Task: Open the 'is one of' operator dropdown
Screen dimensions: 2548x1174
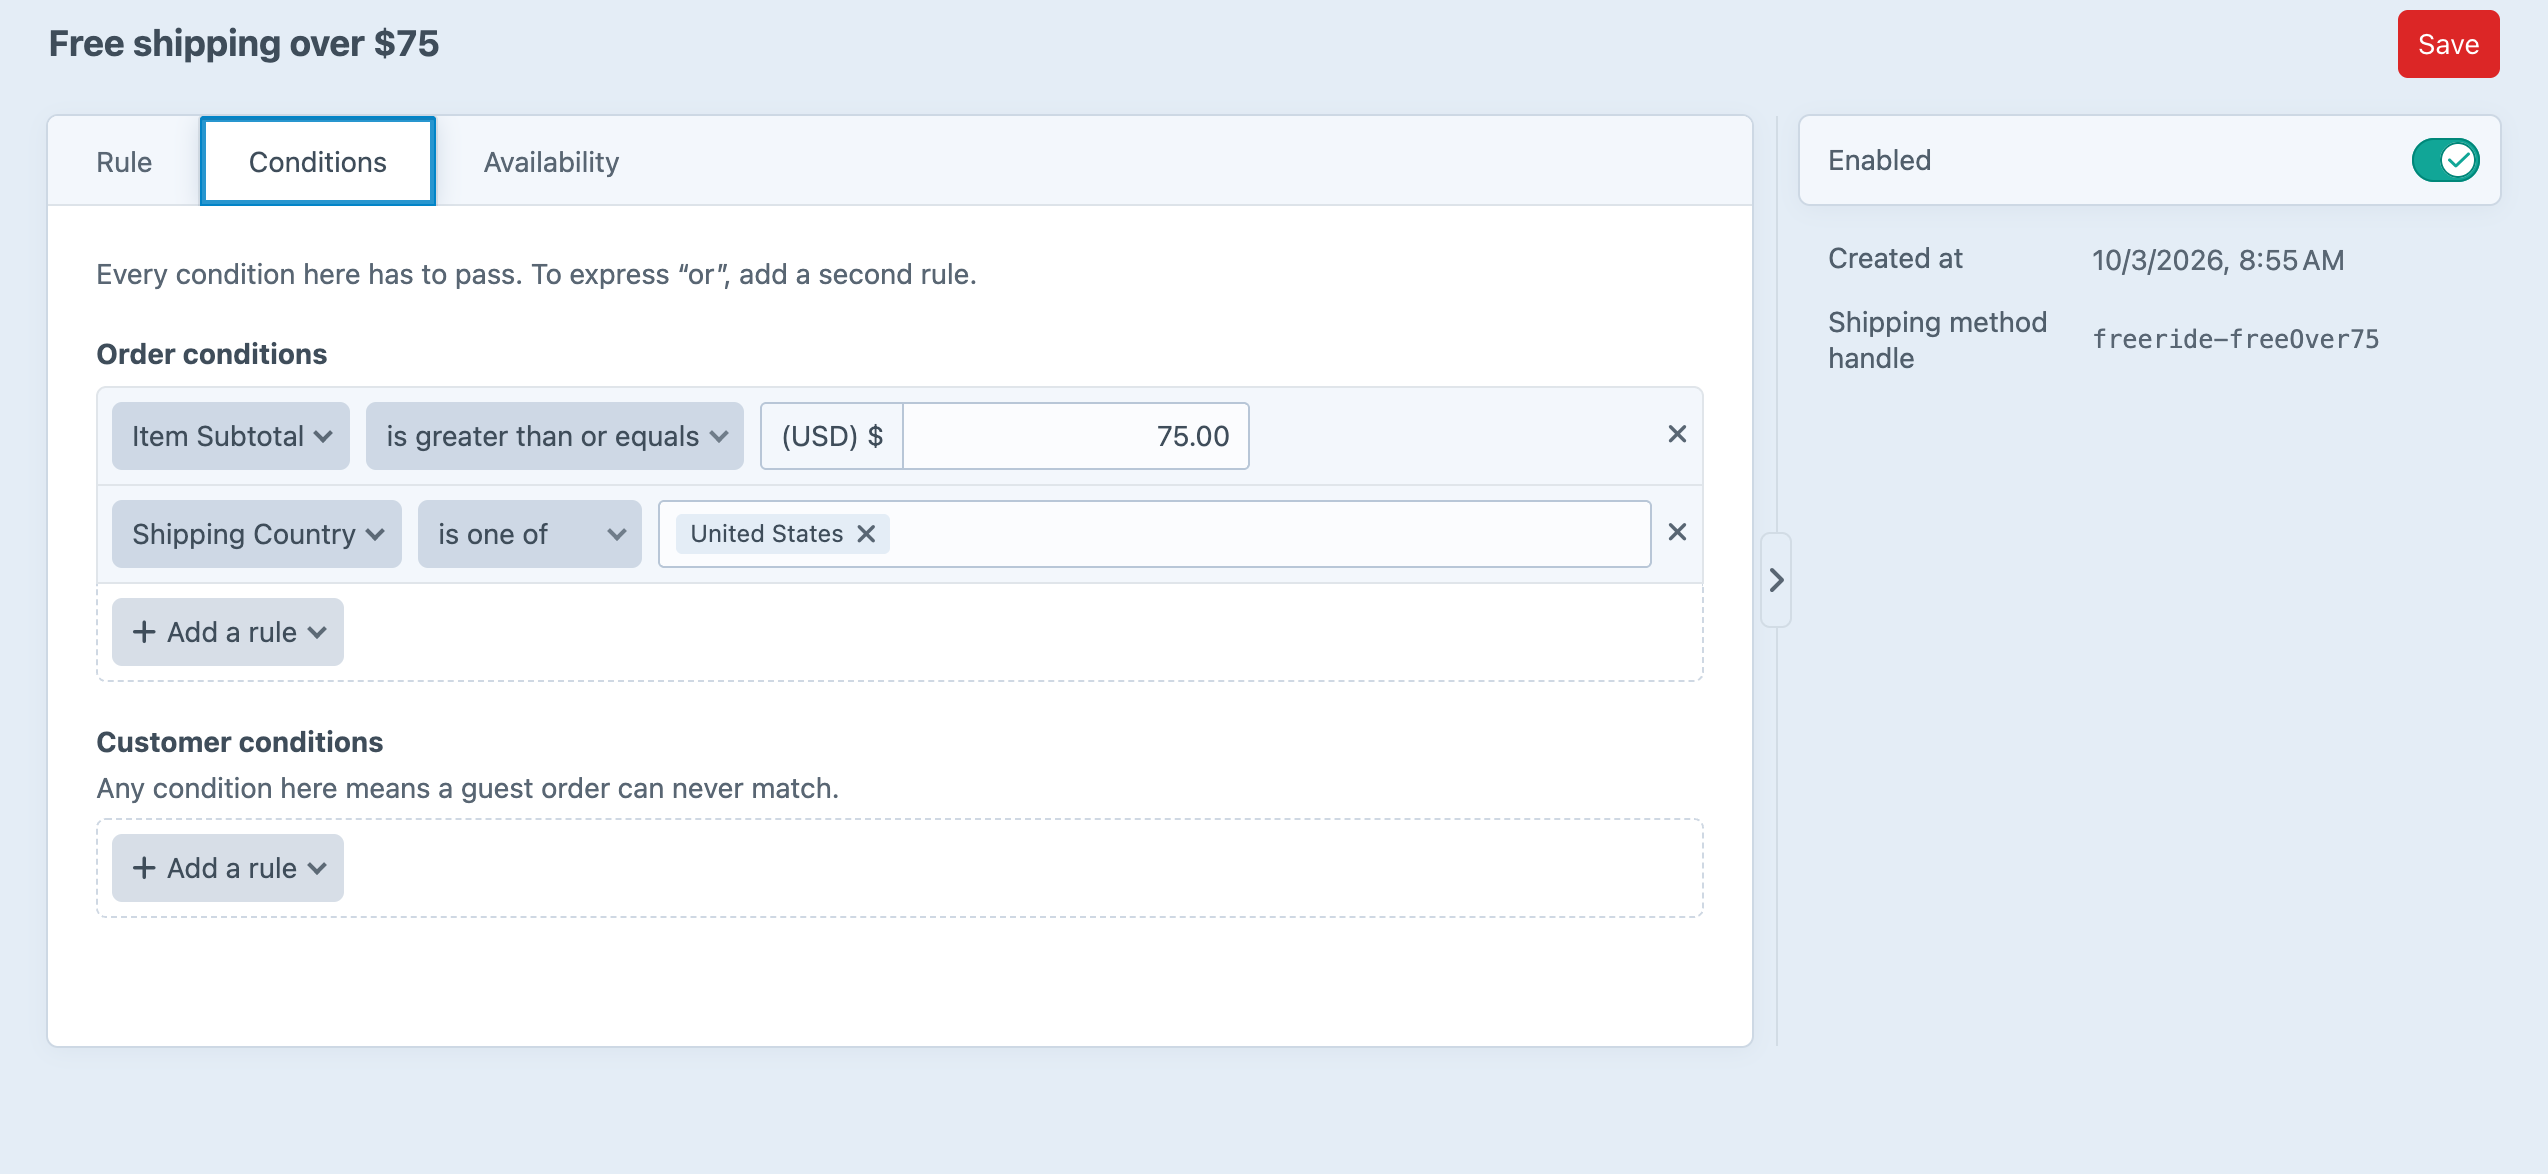Action: [530, 534]
